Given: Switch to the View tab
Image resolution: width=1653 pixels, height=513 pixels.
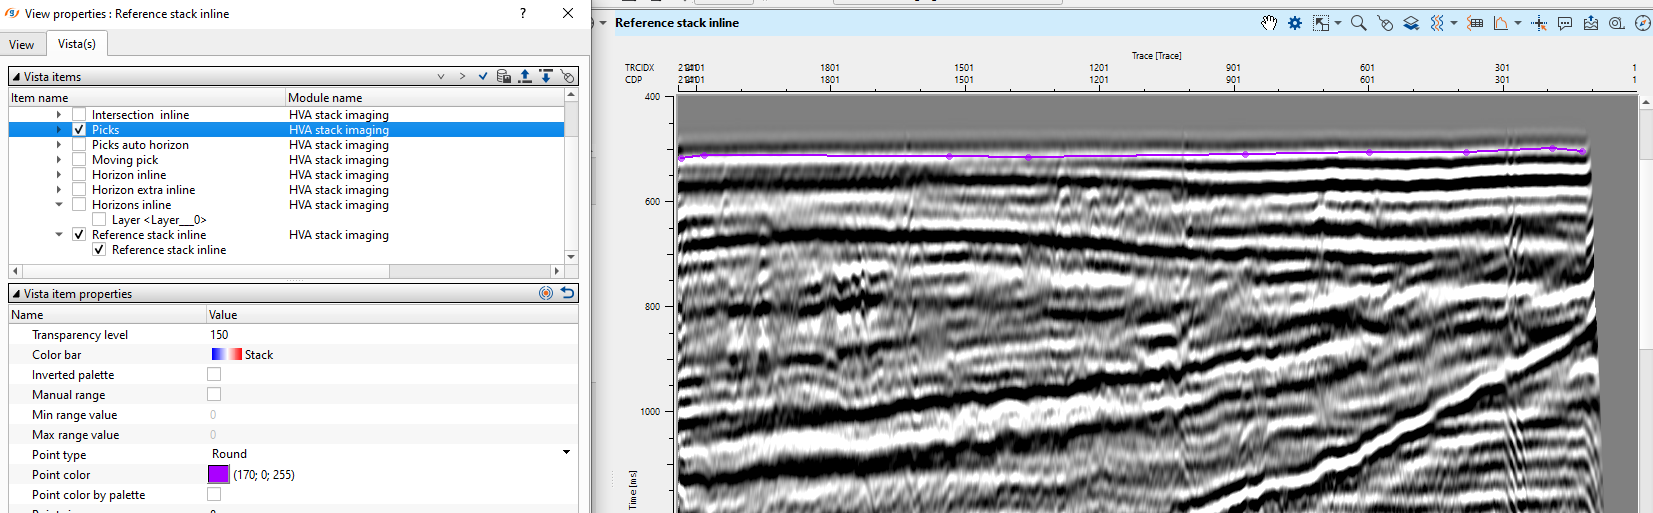Looking at the screenshot, I should [x=22, y=44].
